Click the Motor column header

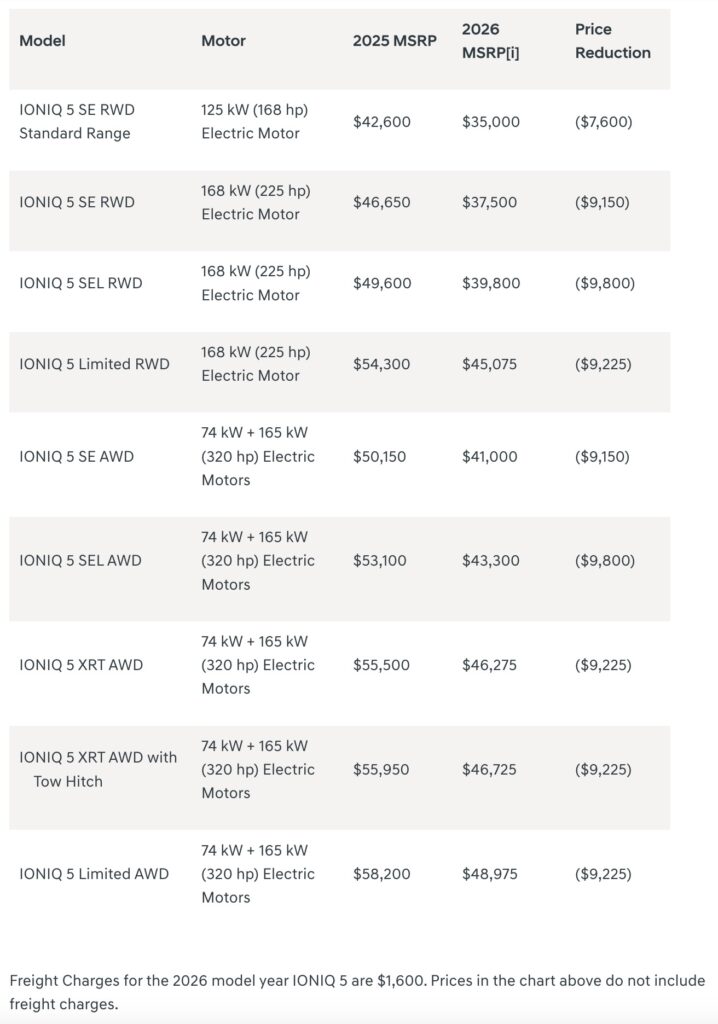223,41
